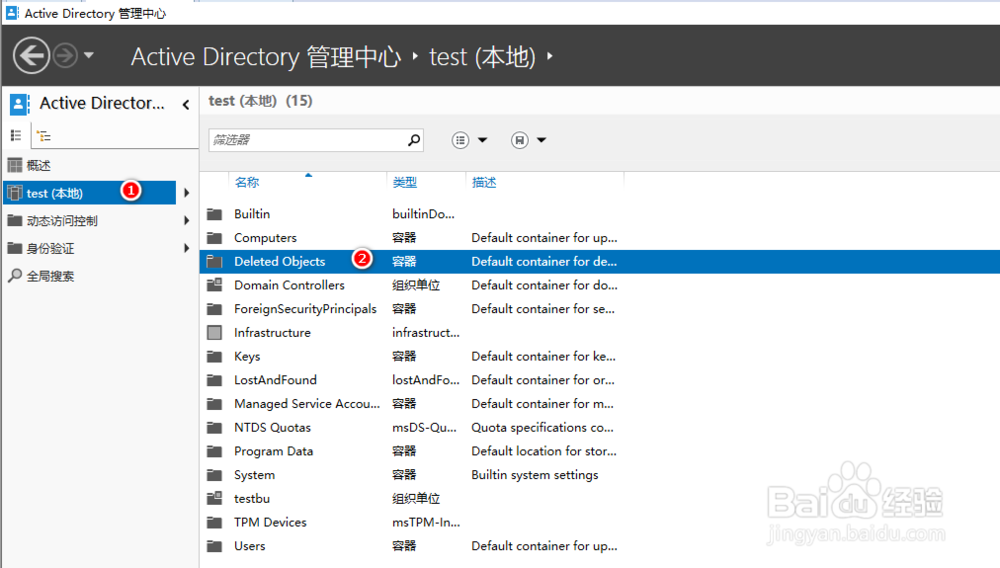1000x568 pixels.
Task: Sort by 描述 column header
Action: click(484, 182)
